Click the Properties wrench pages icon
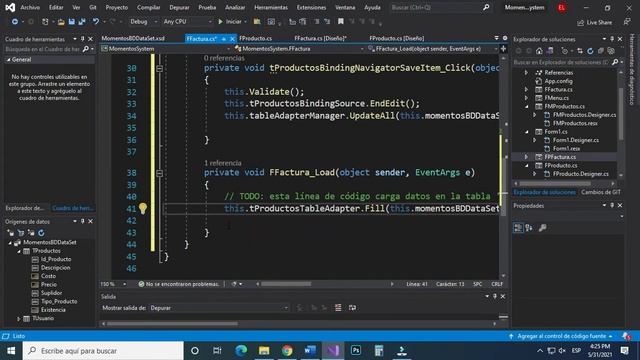640x360 pixels. pyautogui.click(x=542, y=228)
